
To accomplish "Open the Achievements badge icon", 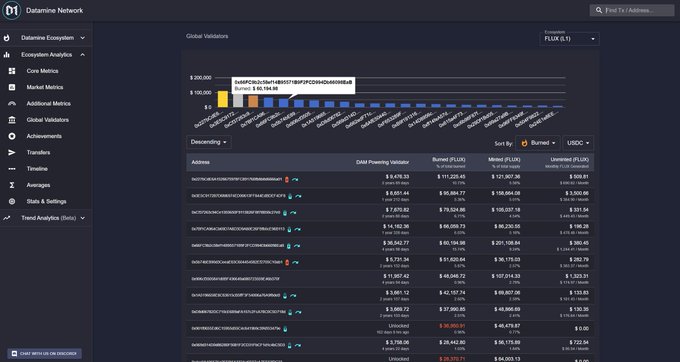I will pos(12,136).
